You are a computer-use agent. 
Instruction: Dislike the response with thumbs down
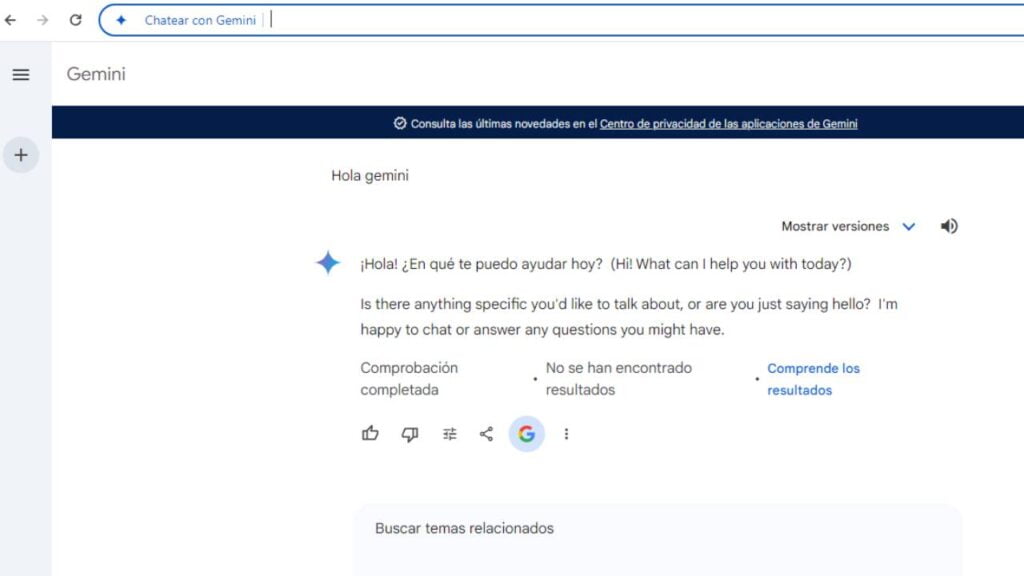tap(409, 434)
